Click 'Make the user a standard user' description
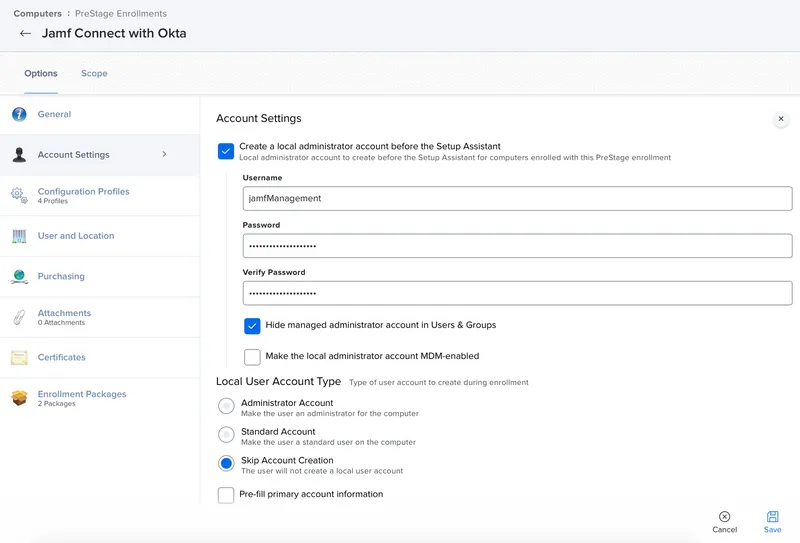 (328, 442)
